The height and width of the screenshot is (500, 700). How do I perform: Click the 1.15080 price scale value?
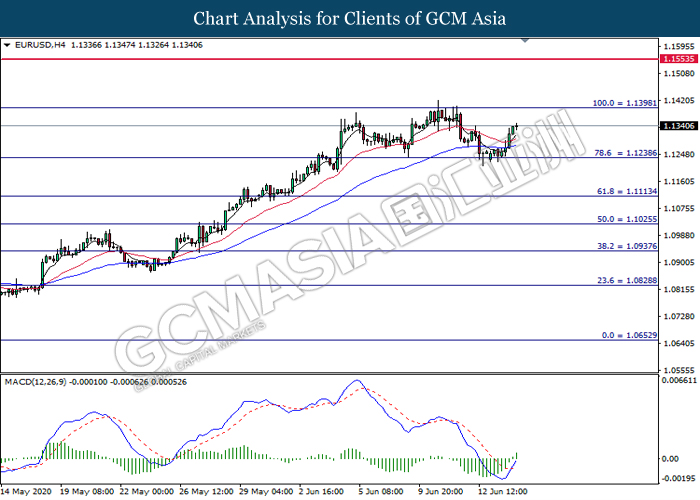coord(679,73)
